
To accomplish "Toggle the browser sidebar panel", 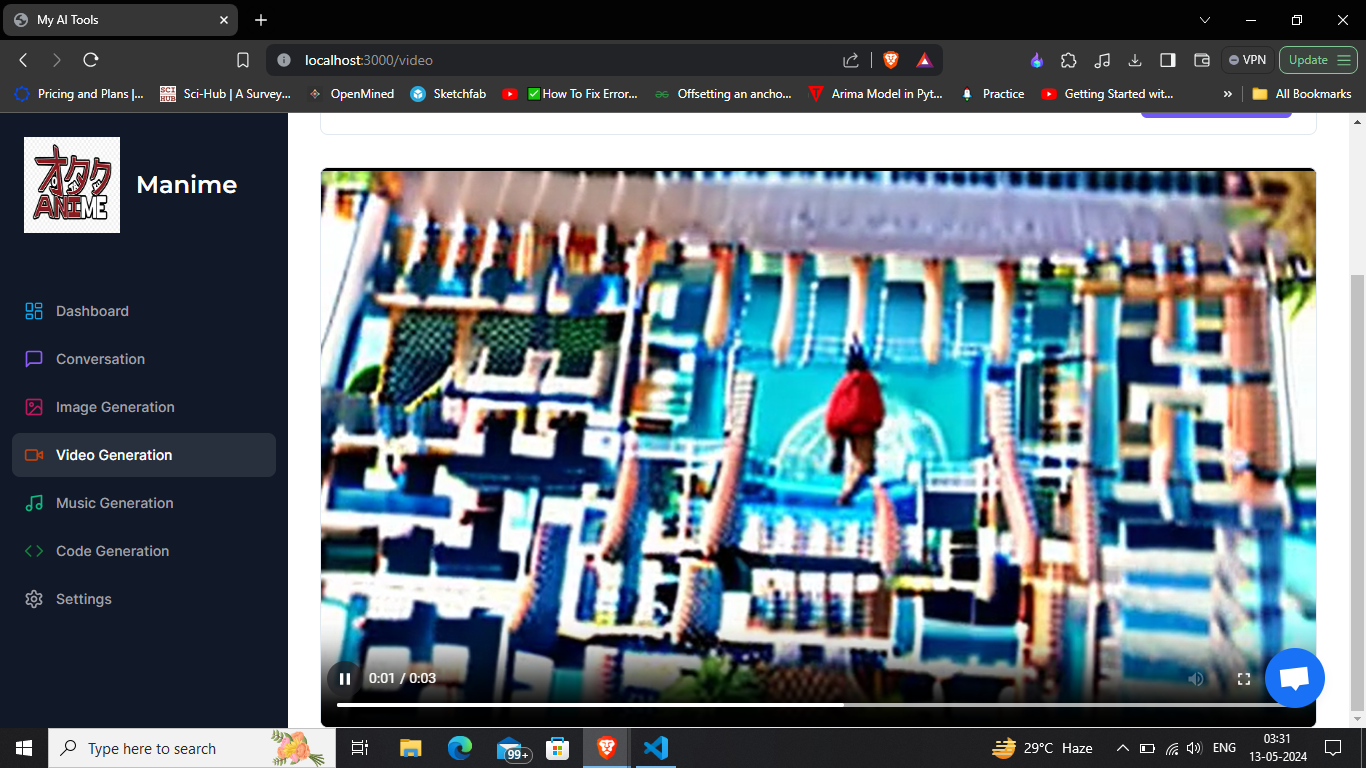I will coord(1168,60).
